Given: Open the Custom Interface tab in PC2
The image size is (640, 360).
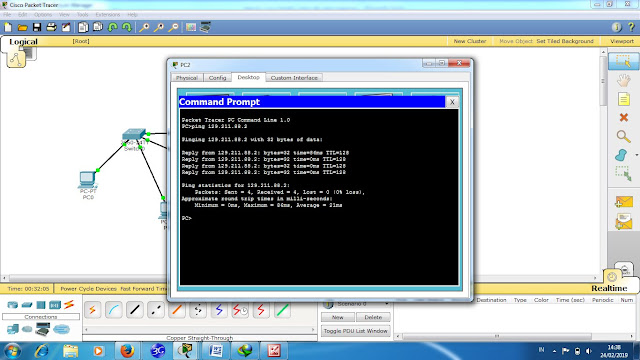Looking at the screenshot, I should (x=294, y=78).
